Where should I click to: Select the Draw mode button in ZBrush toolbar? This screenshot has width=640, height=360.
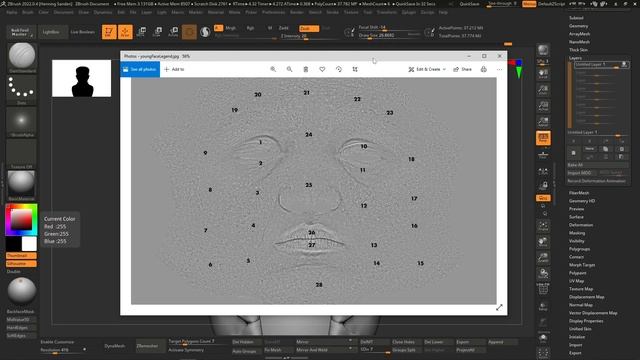pyautogui.click(x=125, y=32)
